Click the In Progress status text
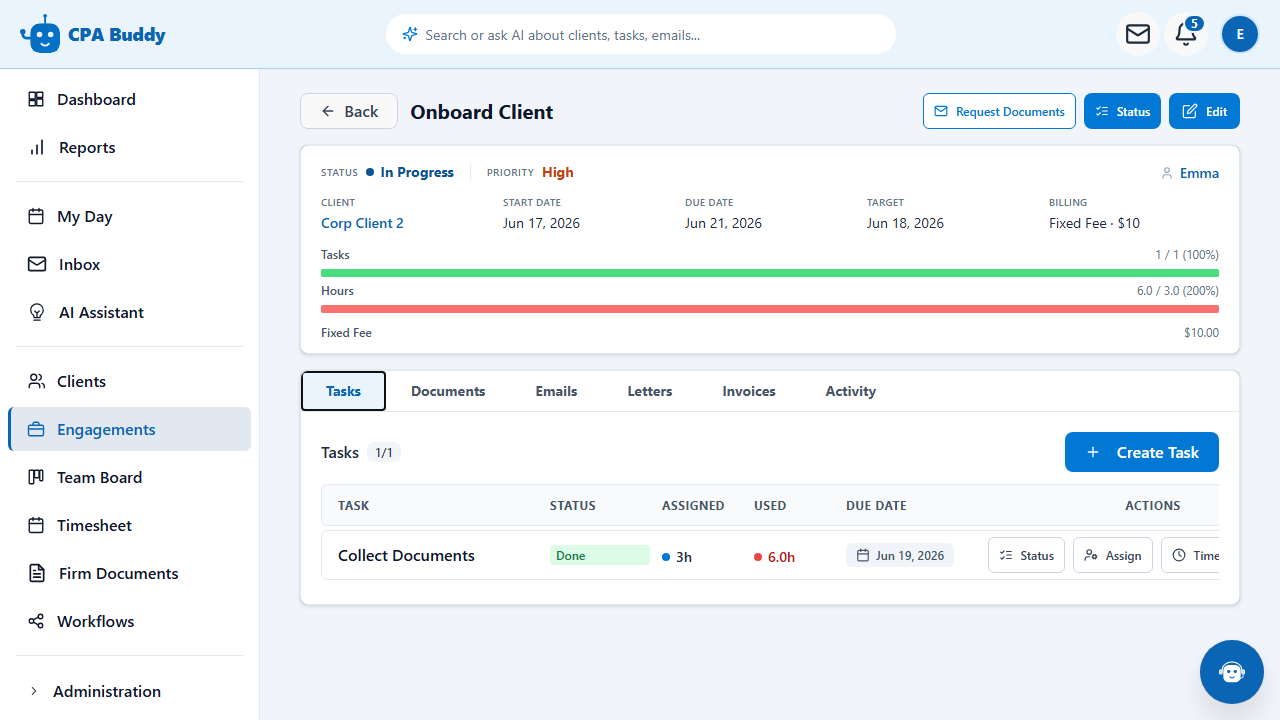The height and width of the screenshot is (720, 1280). point(417,172)
